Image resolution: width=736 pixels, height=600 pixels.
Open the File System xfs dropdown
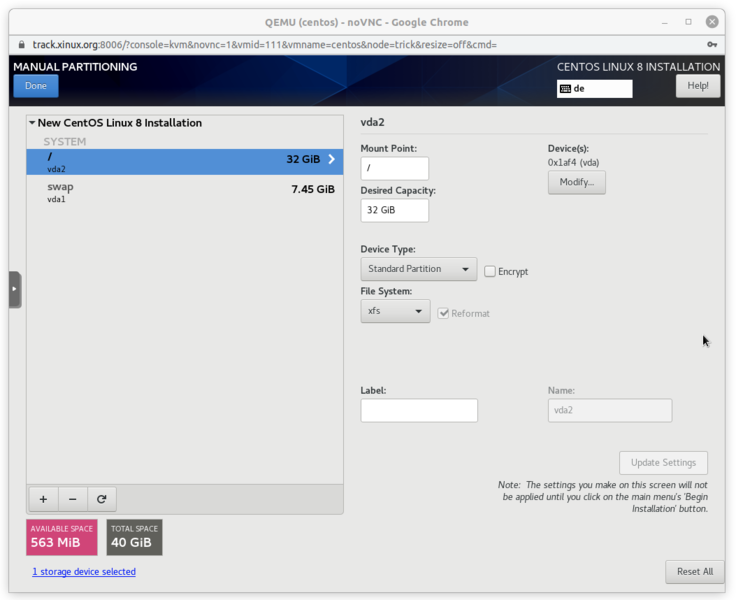[x=395, y=311]
